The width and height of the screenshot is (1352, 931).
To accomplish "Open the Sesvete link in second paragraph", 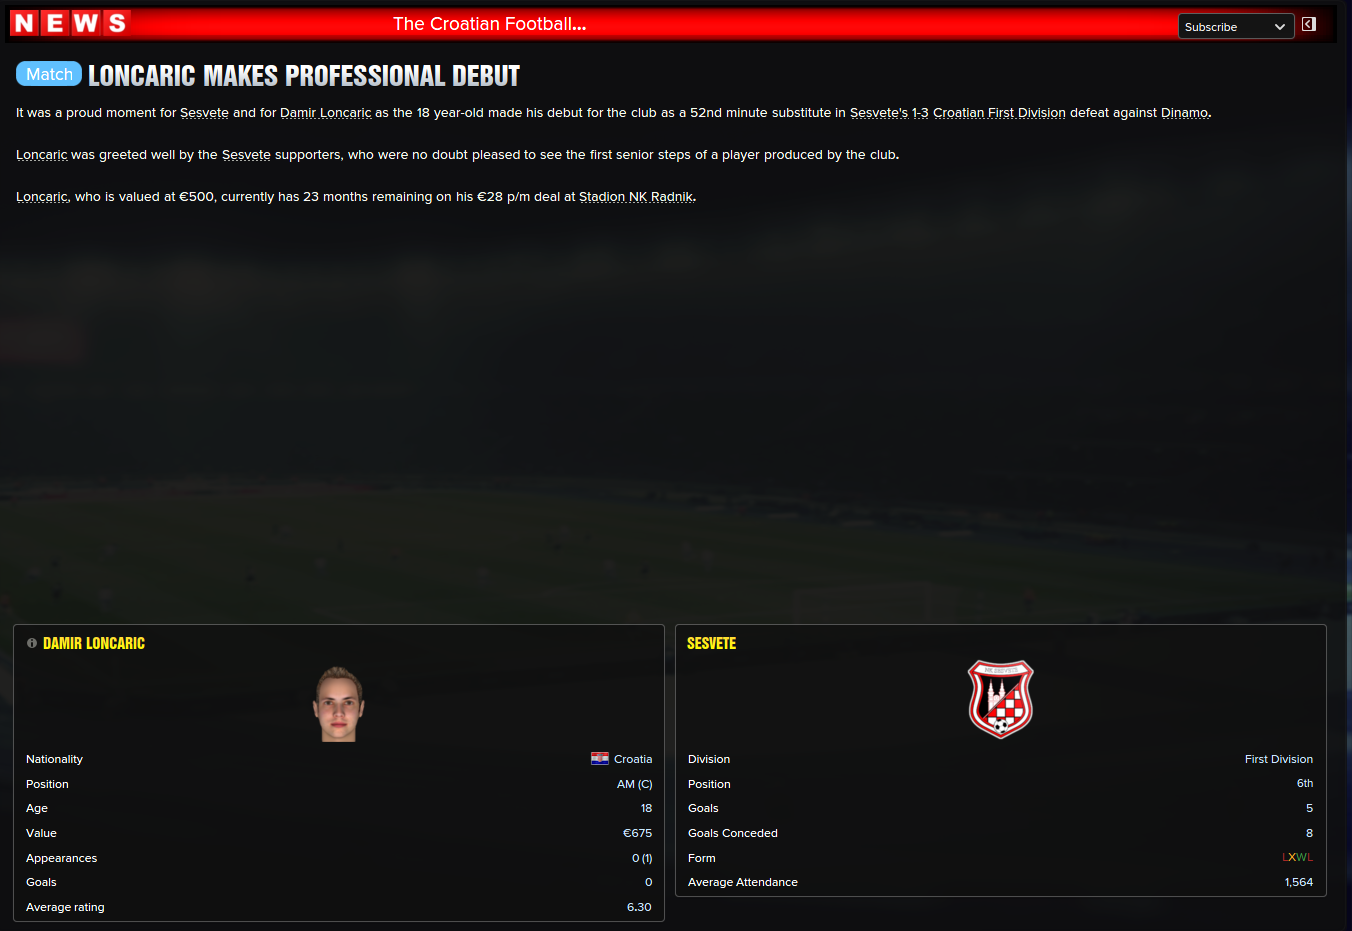I will [x=246, y=155].
